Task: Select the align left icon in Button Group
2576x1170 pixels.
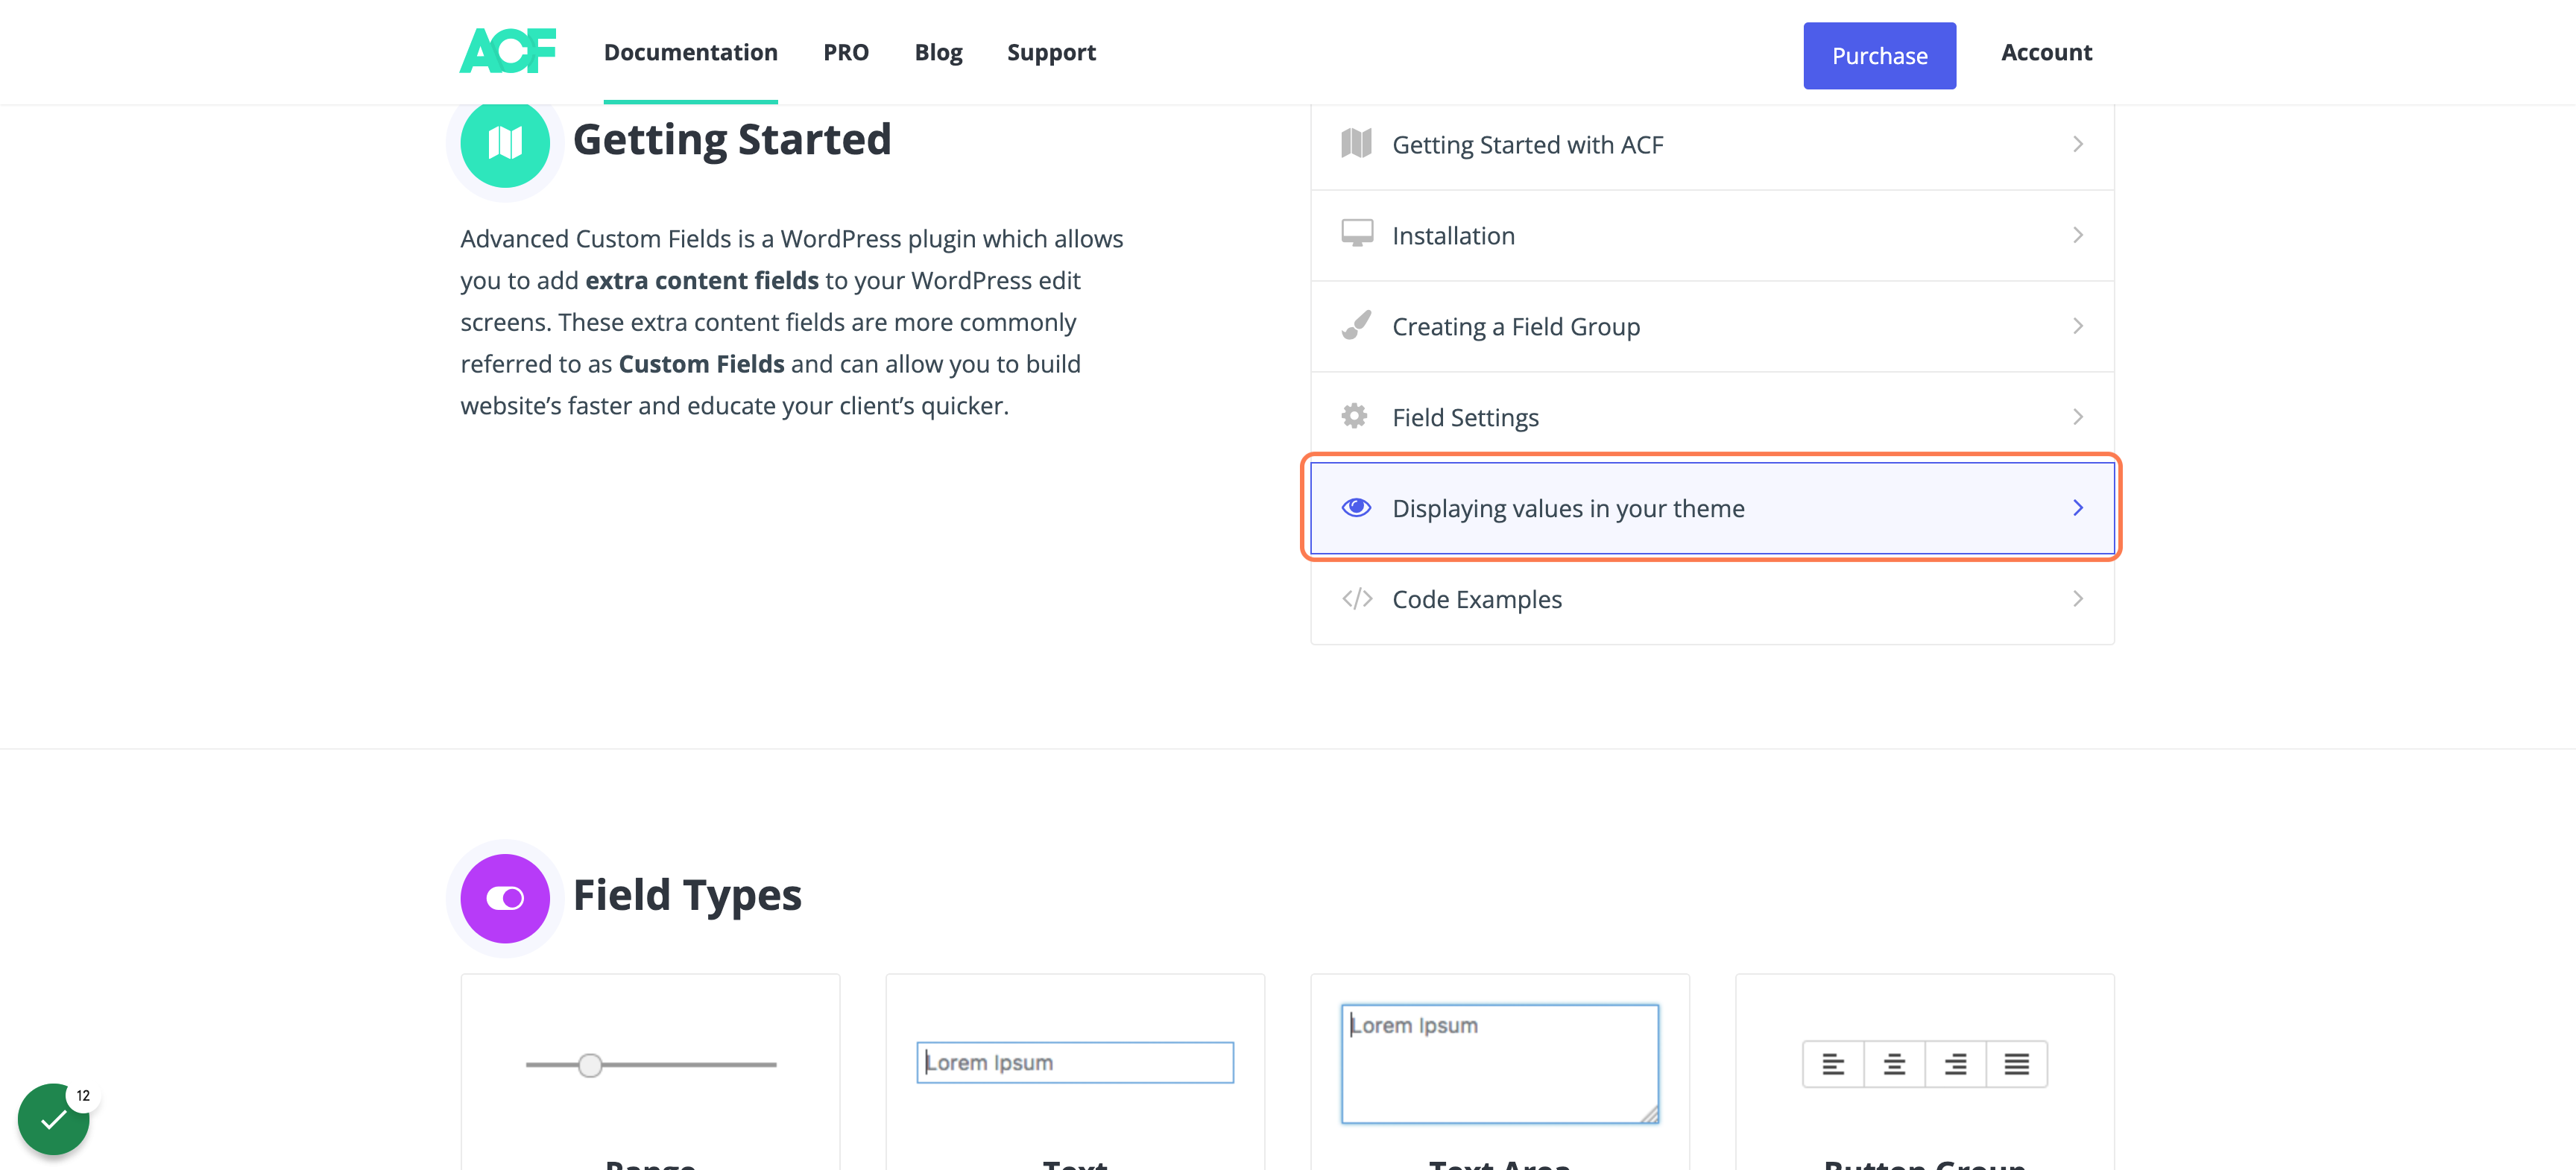Action: 1832,1064
